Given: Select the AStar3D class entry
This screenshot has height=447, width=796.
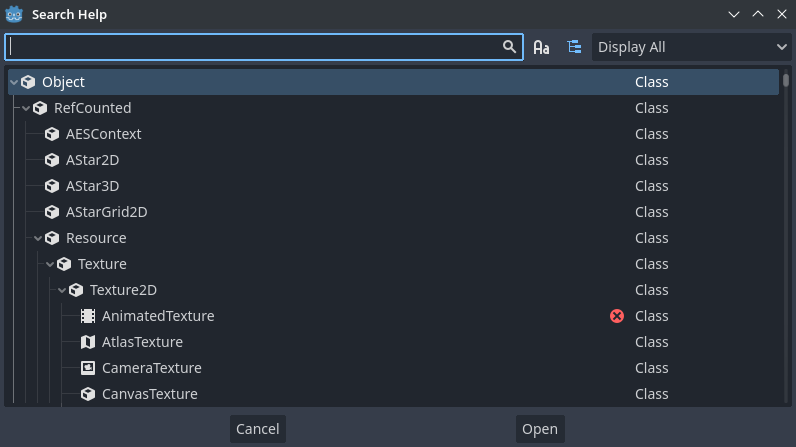Looking at the screenshot, I should pyautogui.click(x=93, y=186).
